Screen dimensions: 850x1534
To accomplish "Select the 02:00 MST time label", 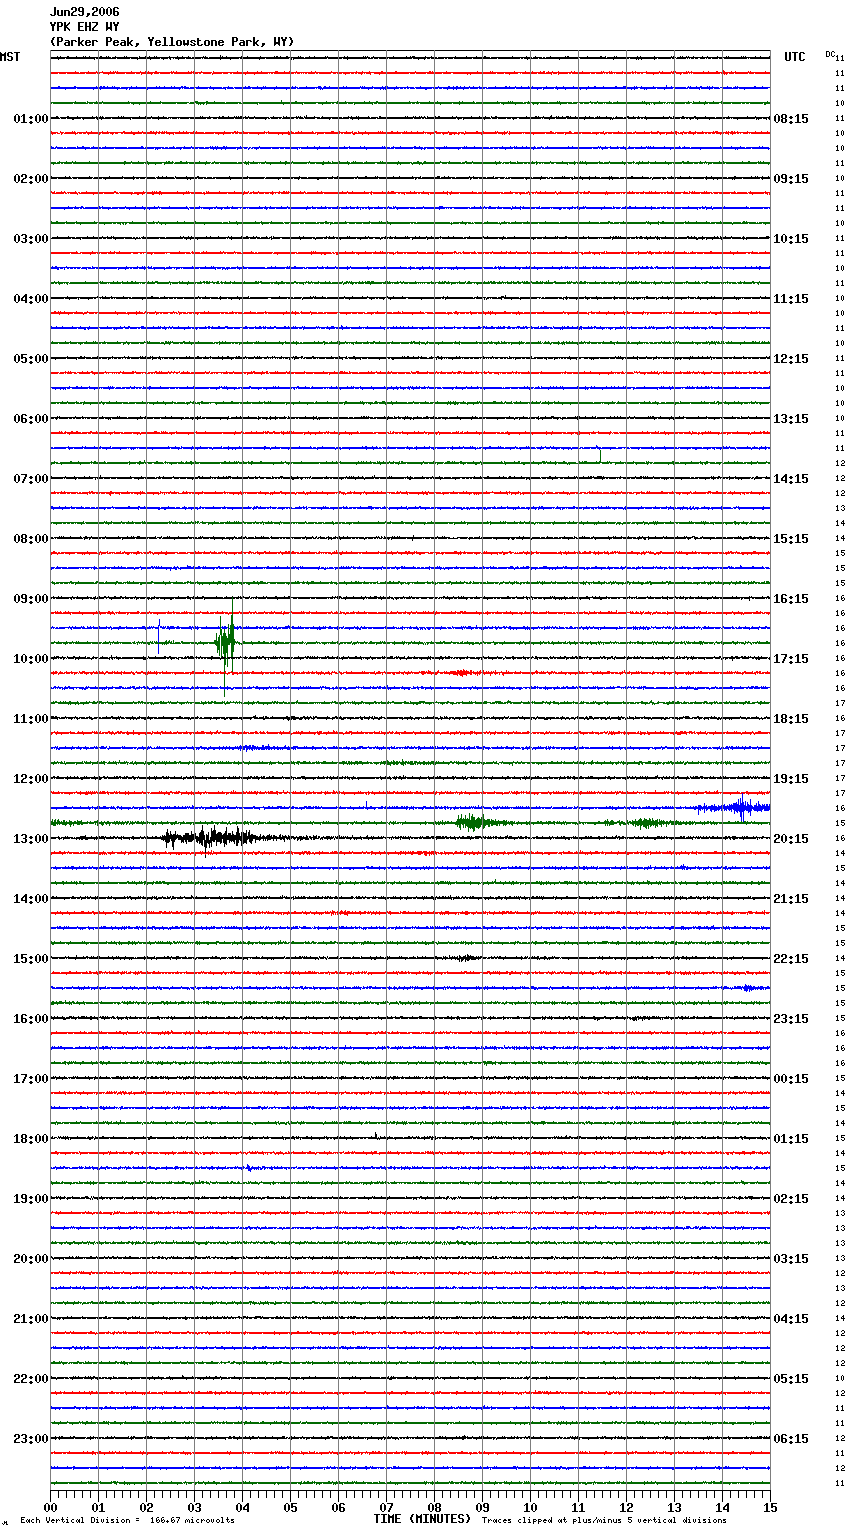I will point(30,179).
